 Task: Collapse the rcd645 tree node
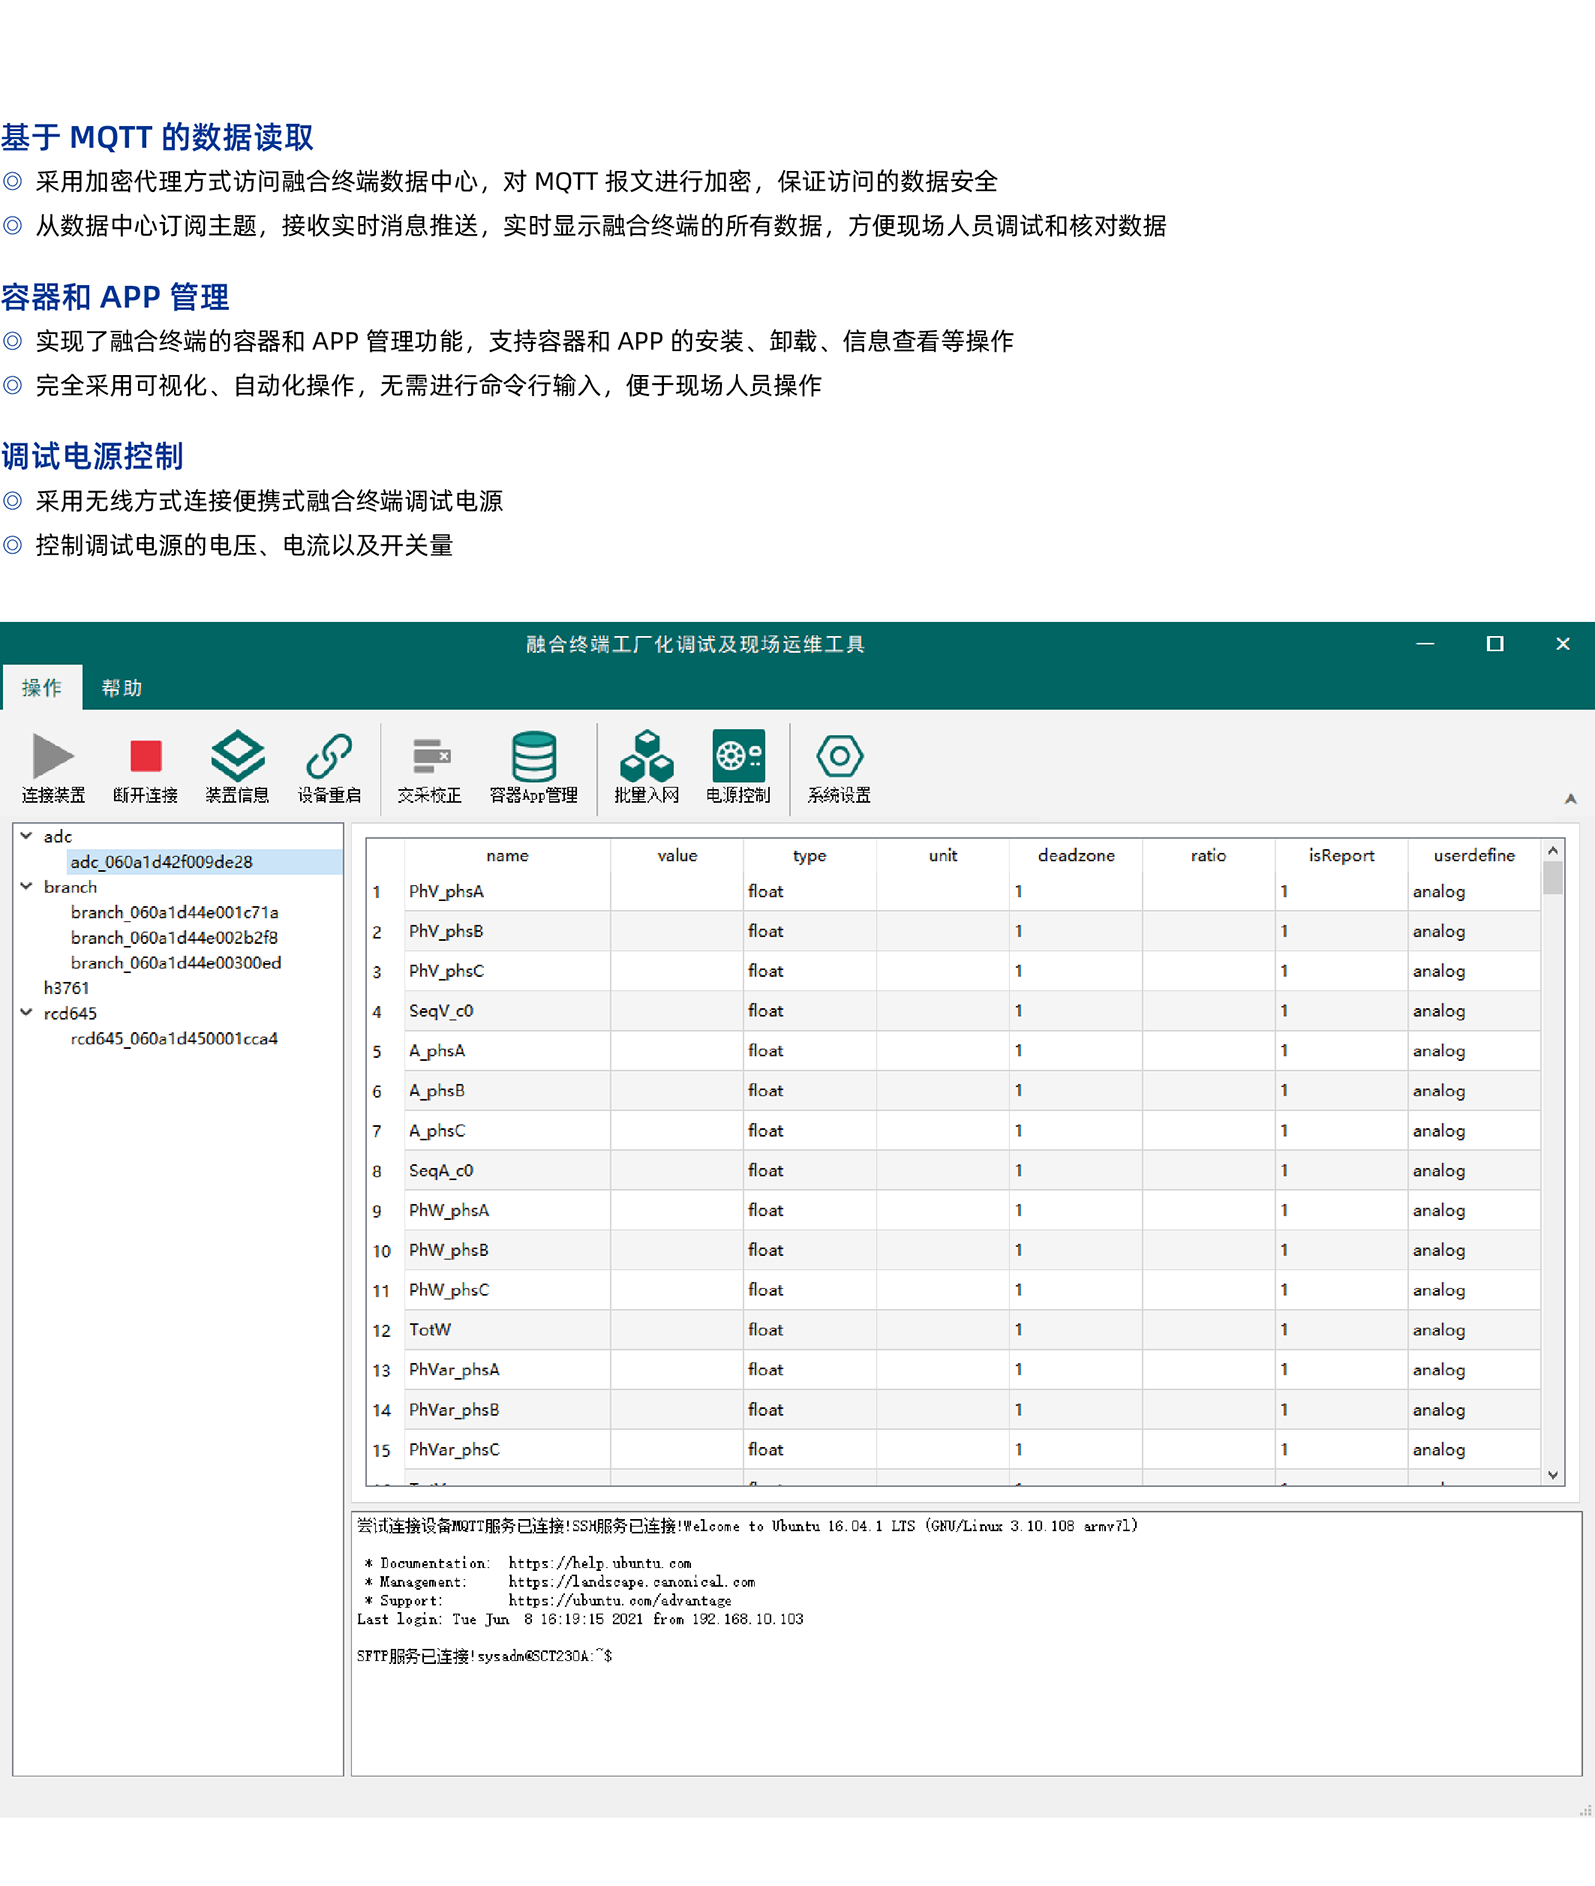tap(27, 1012)
